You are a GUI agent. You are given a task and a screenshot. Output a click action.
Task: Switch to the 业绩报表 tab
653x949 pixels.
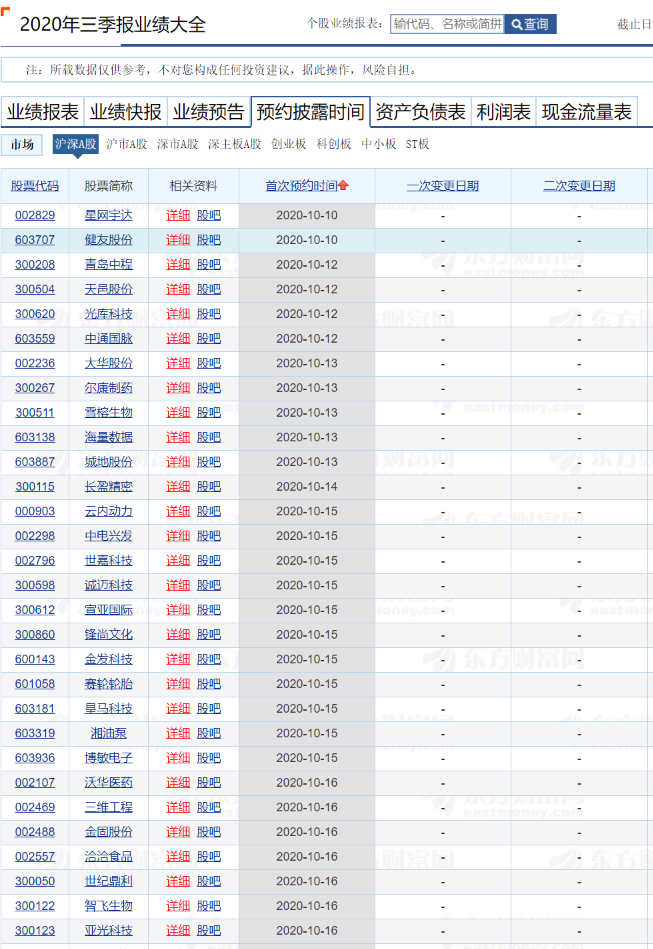[x=42, y=112]
